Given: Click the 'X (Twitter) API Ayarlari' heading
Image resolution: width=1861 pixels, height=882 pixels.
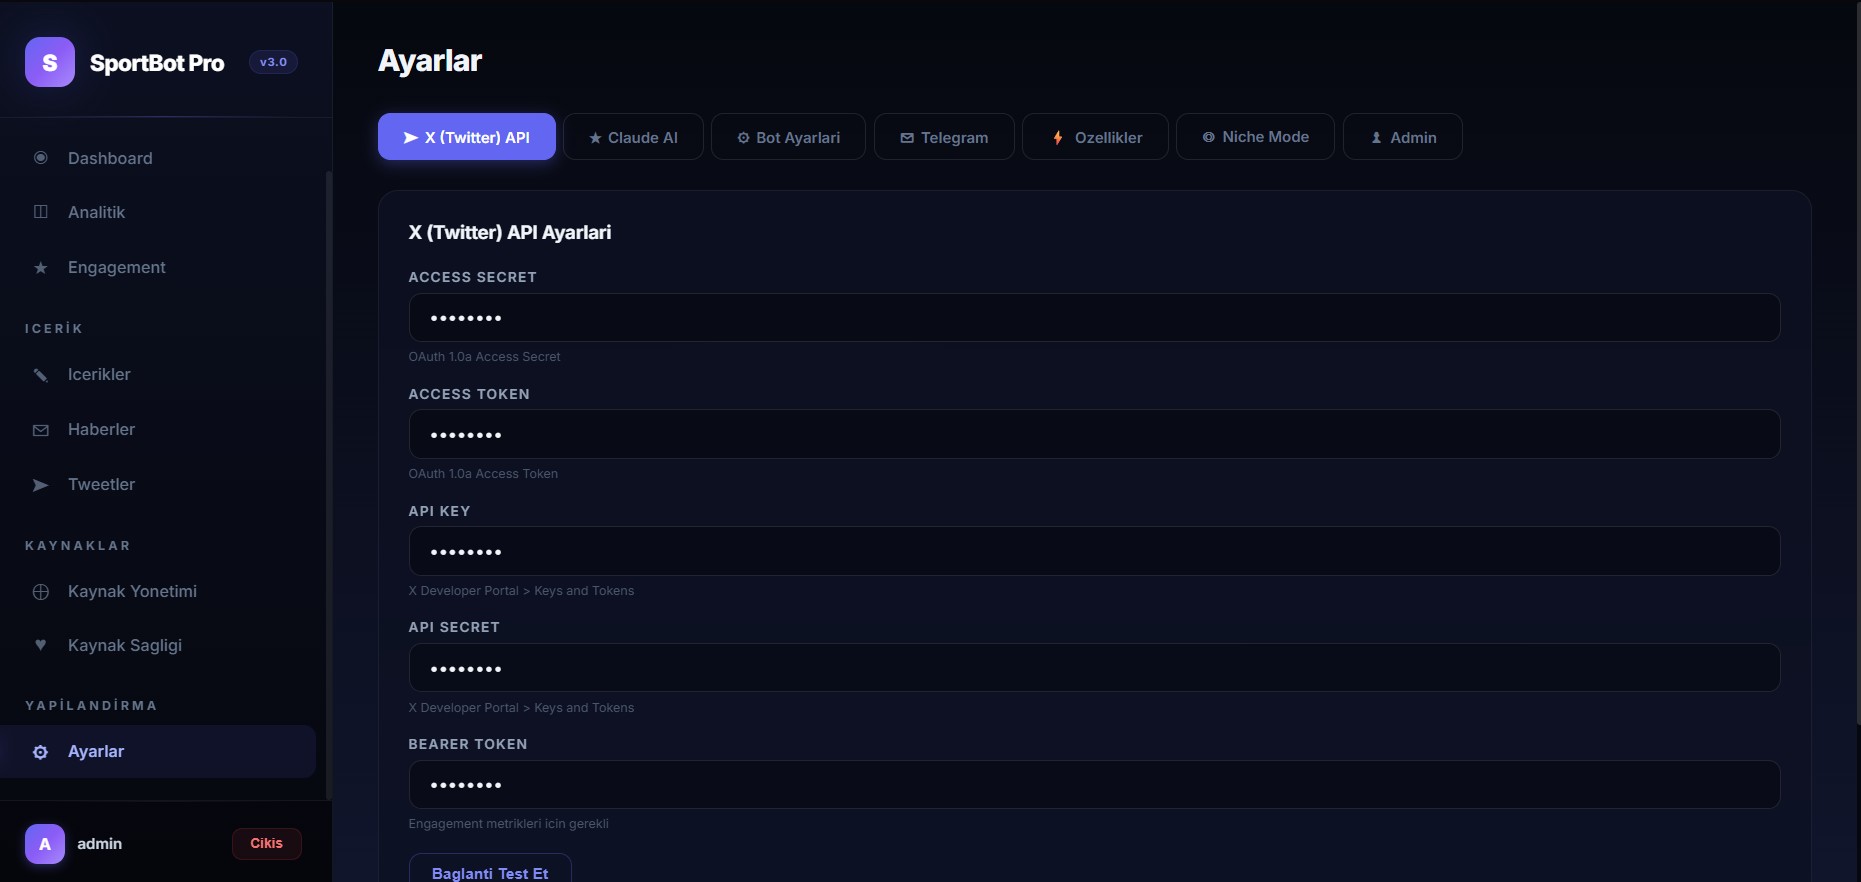Looking at the screenshot, I should pyautogui.click(x=510, y=232).
